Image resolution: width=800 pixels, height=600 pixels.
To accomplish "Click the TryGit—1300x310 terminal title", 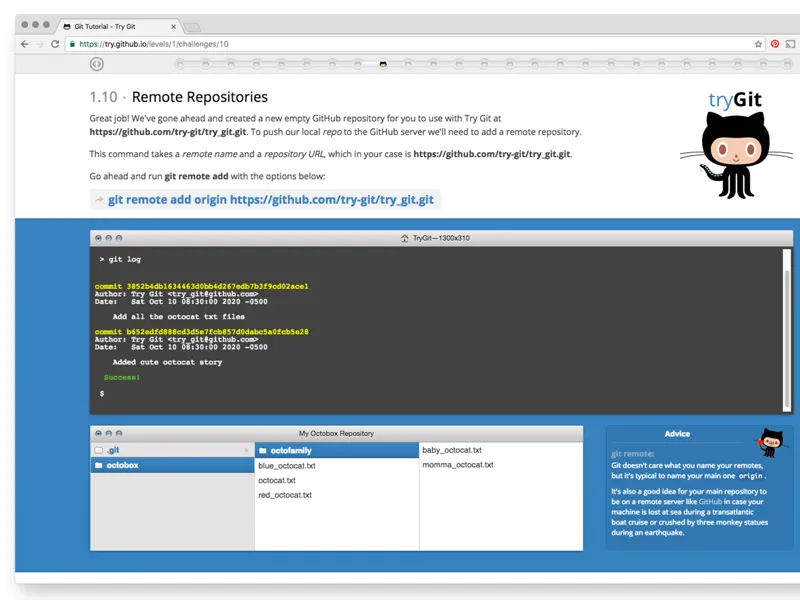I will point(441,238).
